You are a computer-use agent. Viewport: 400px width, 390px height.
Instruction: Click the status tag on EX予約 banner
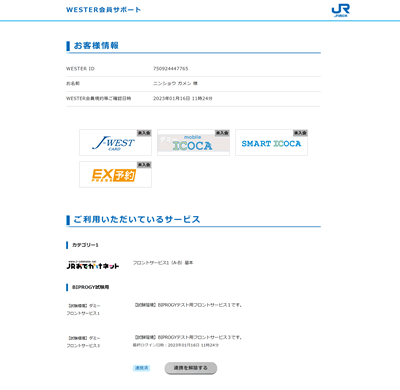click(x=144, y=165)
